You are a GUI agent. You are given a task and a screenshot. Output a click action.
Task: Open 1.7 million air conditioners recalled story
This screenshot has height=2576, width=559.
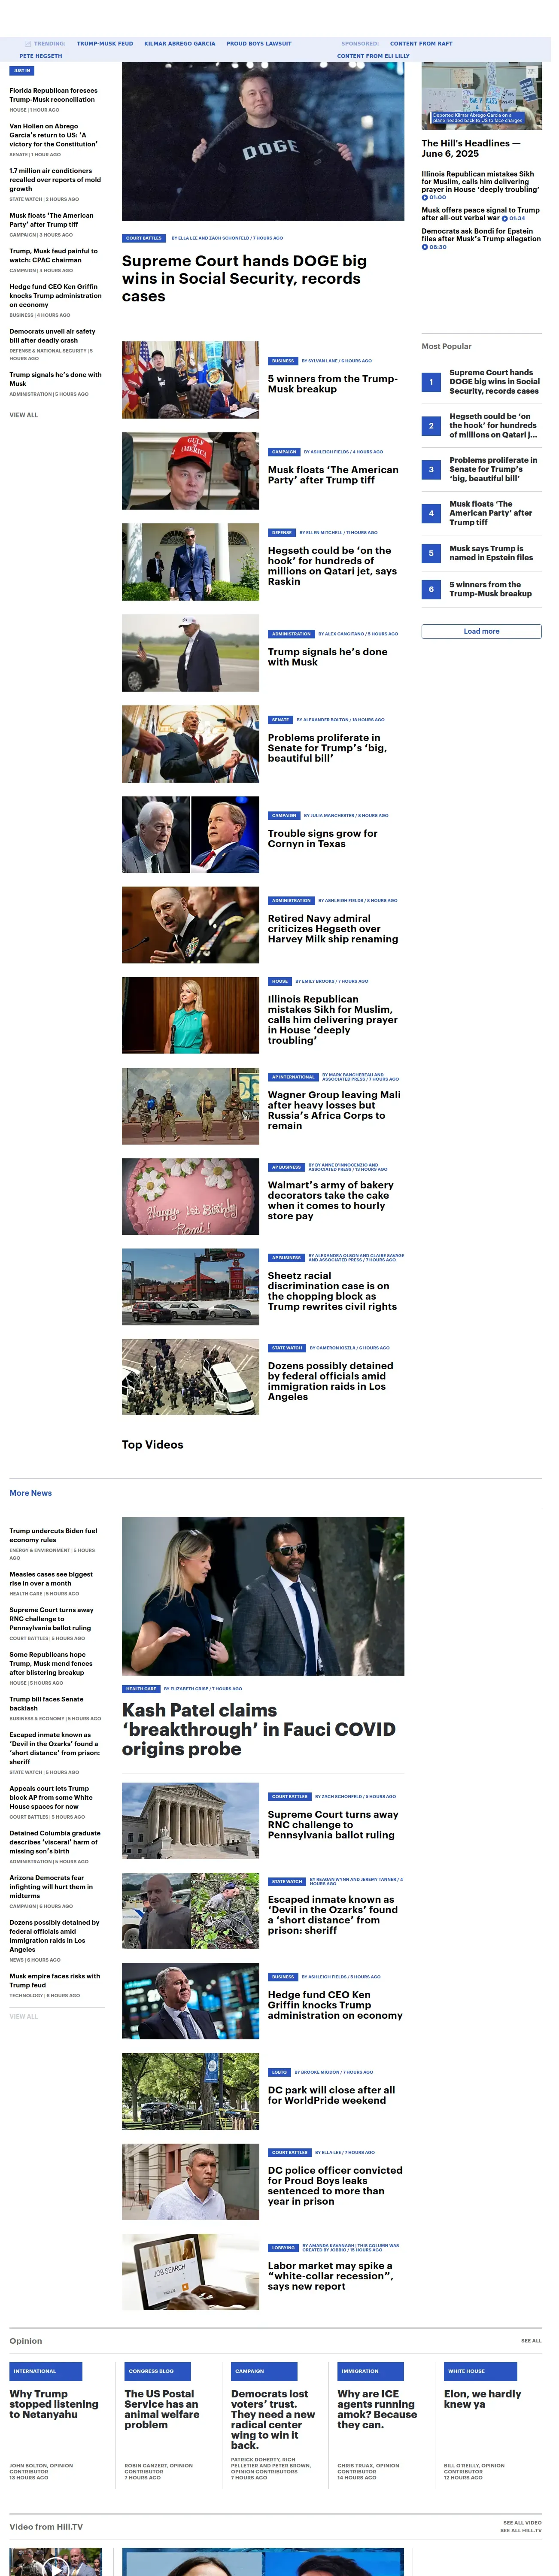click(55, 179)
